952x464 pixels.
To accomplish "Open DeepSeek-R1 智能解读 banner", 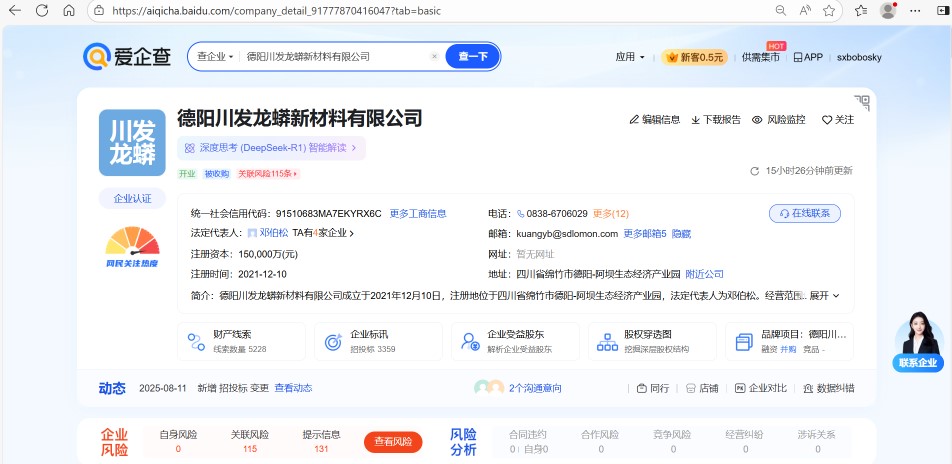I will point(271,148).
